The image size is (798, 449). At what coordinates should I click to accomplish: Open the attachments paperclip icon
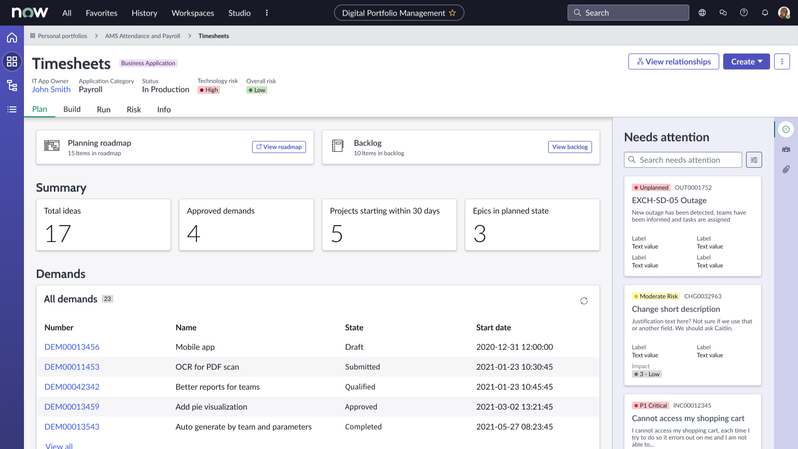[x=786, y=169]
